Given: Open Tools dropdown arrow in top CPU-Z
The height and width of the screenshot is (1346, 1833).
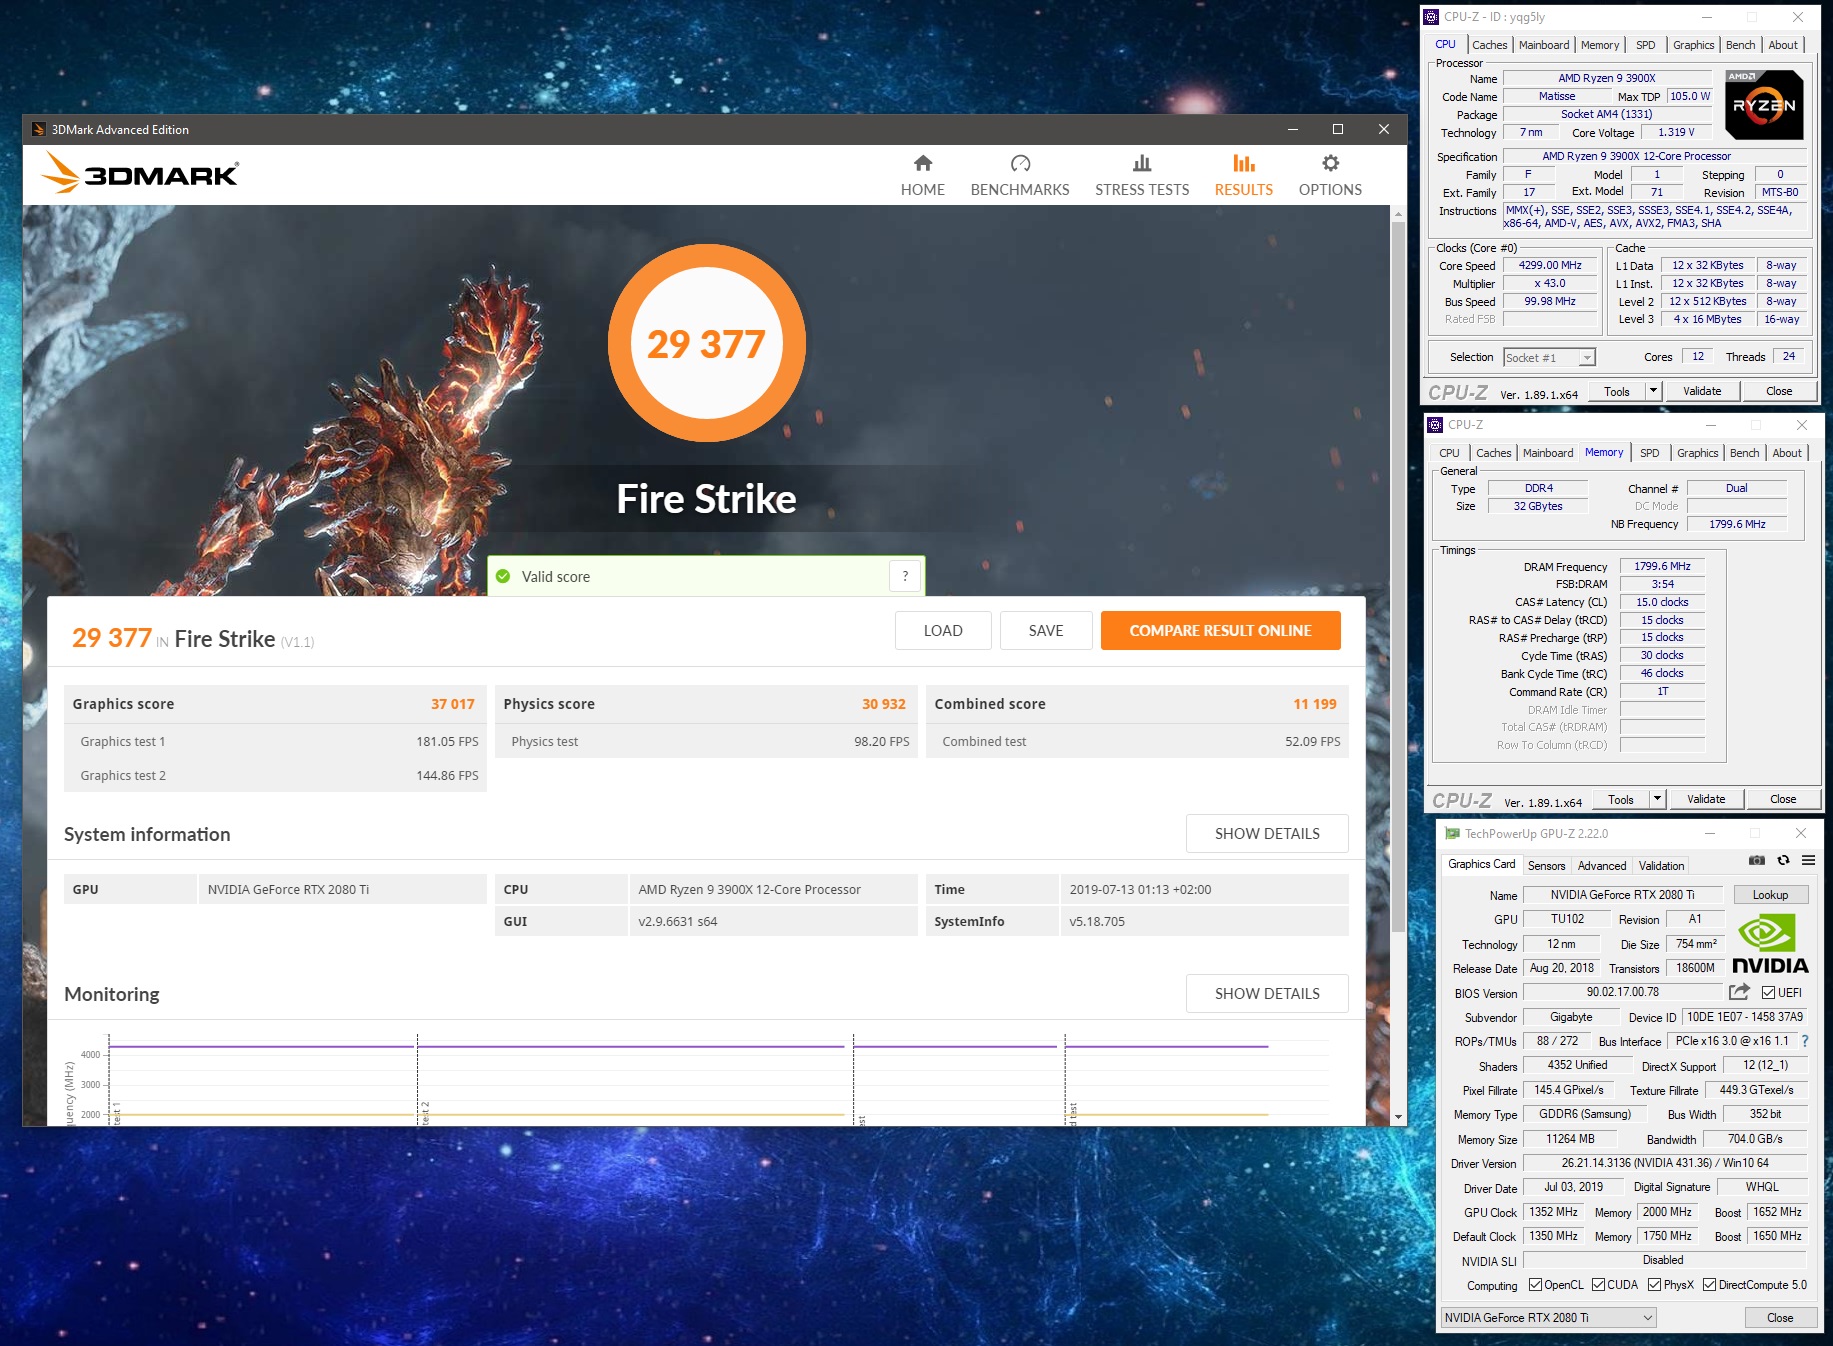Looking at the screenshot, I should [x=1653, y=391].
